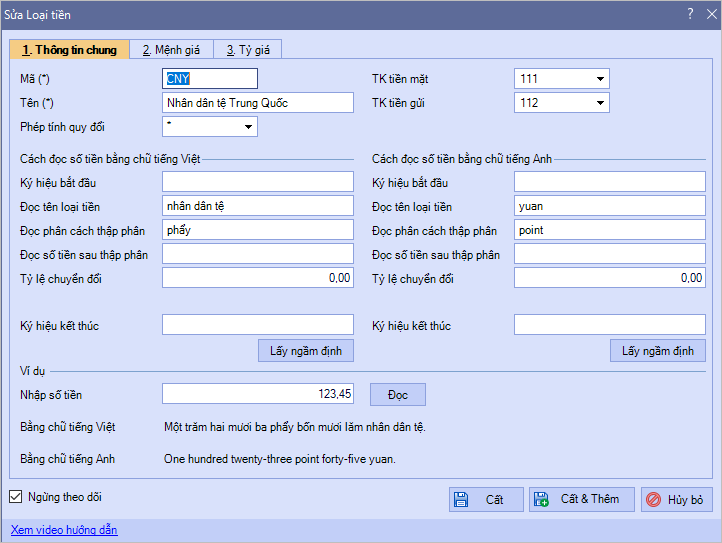The height and width of the screenshot is (543, 722).
Task: Click English Lấy ngầm định button
Action: tap(658, 350)
